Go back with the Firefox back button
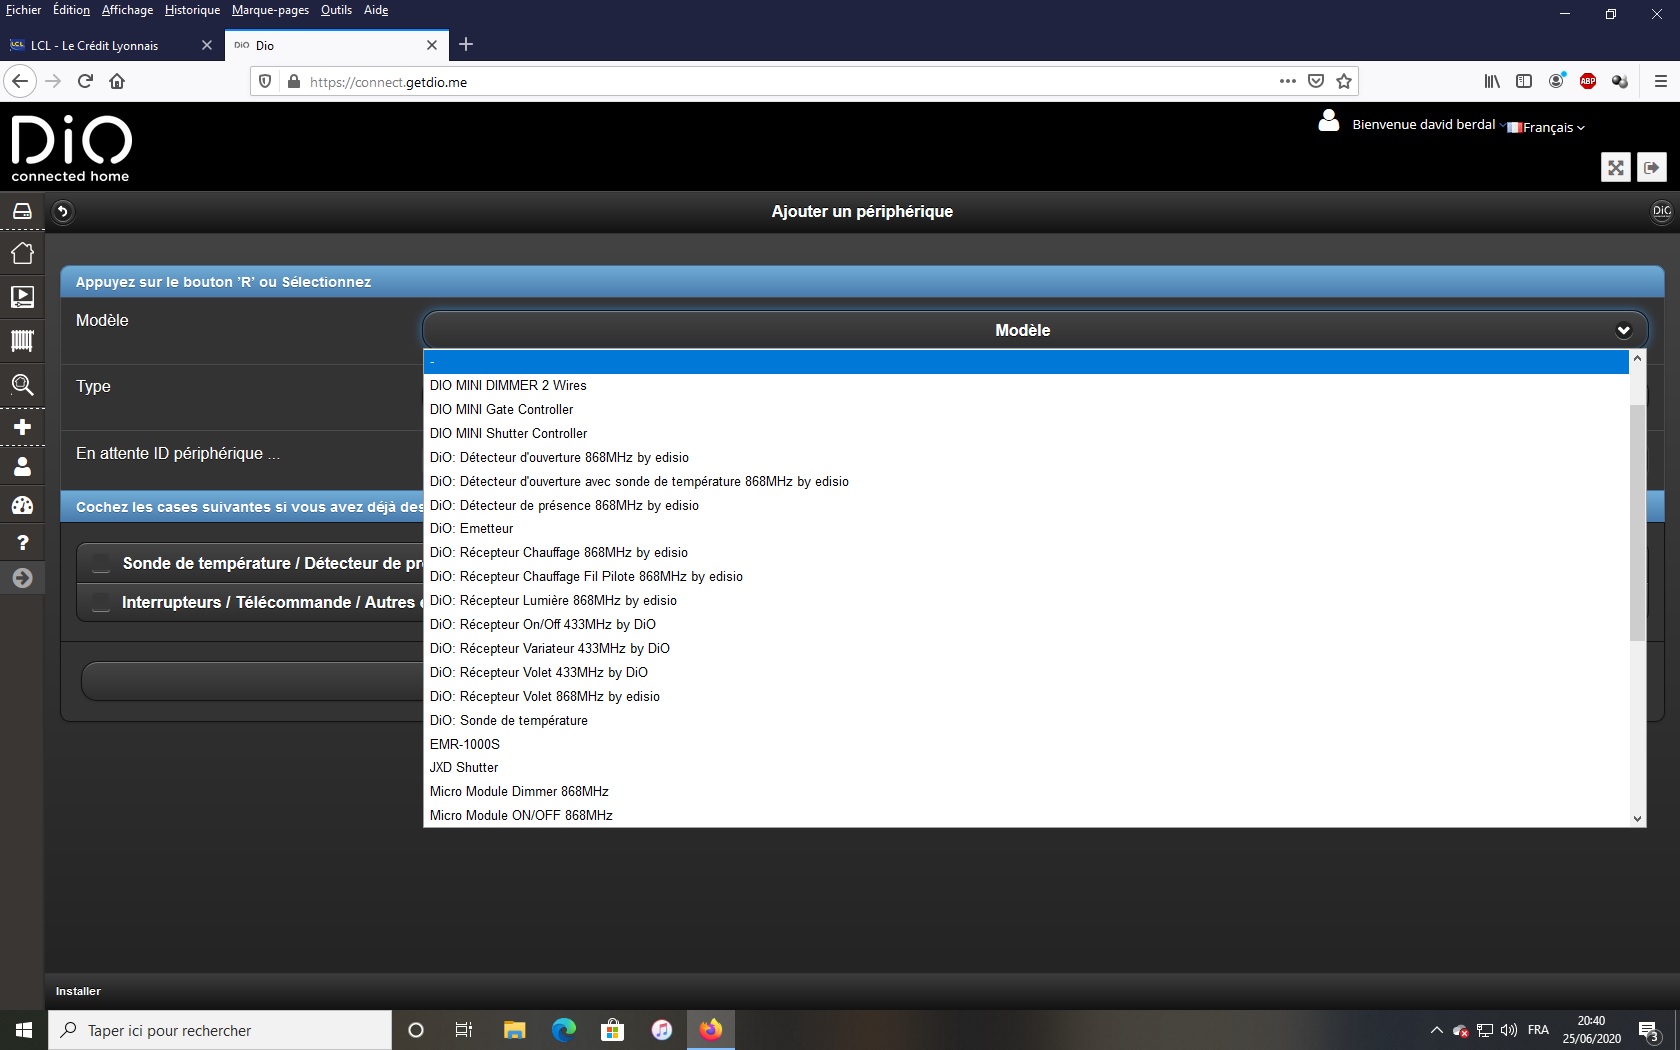Screen dimensions: 1680x1050 (x=20, y=81)
